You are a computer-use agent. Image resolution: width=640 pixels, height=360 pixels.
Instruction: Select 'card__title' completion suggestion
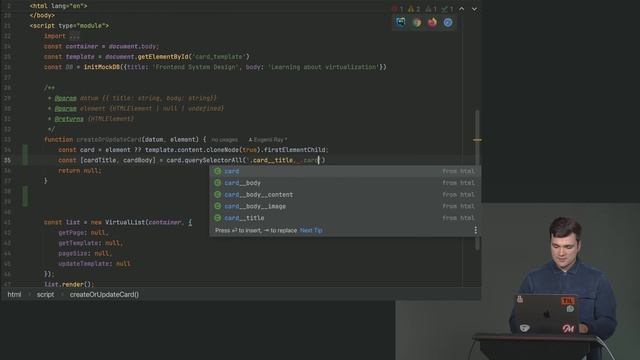tap(344, 218)
